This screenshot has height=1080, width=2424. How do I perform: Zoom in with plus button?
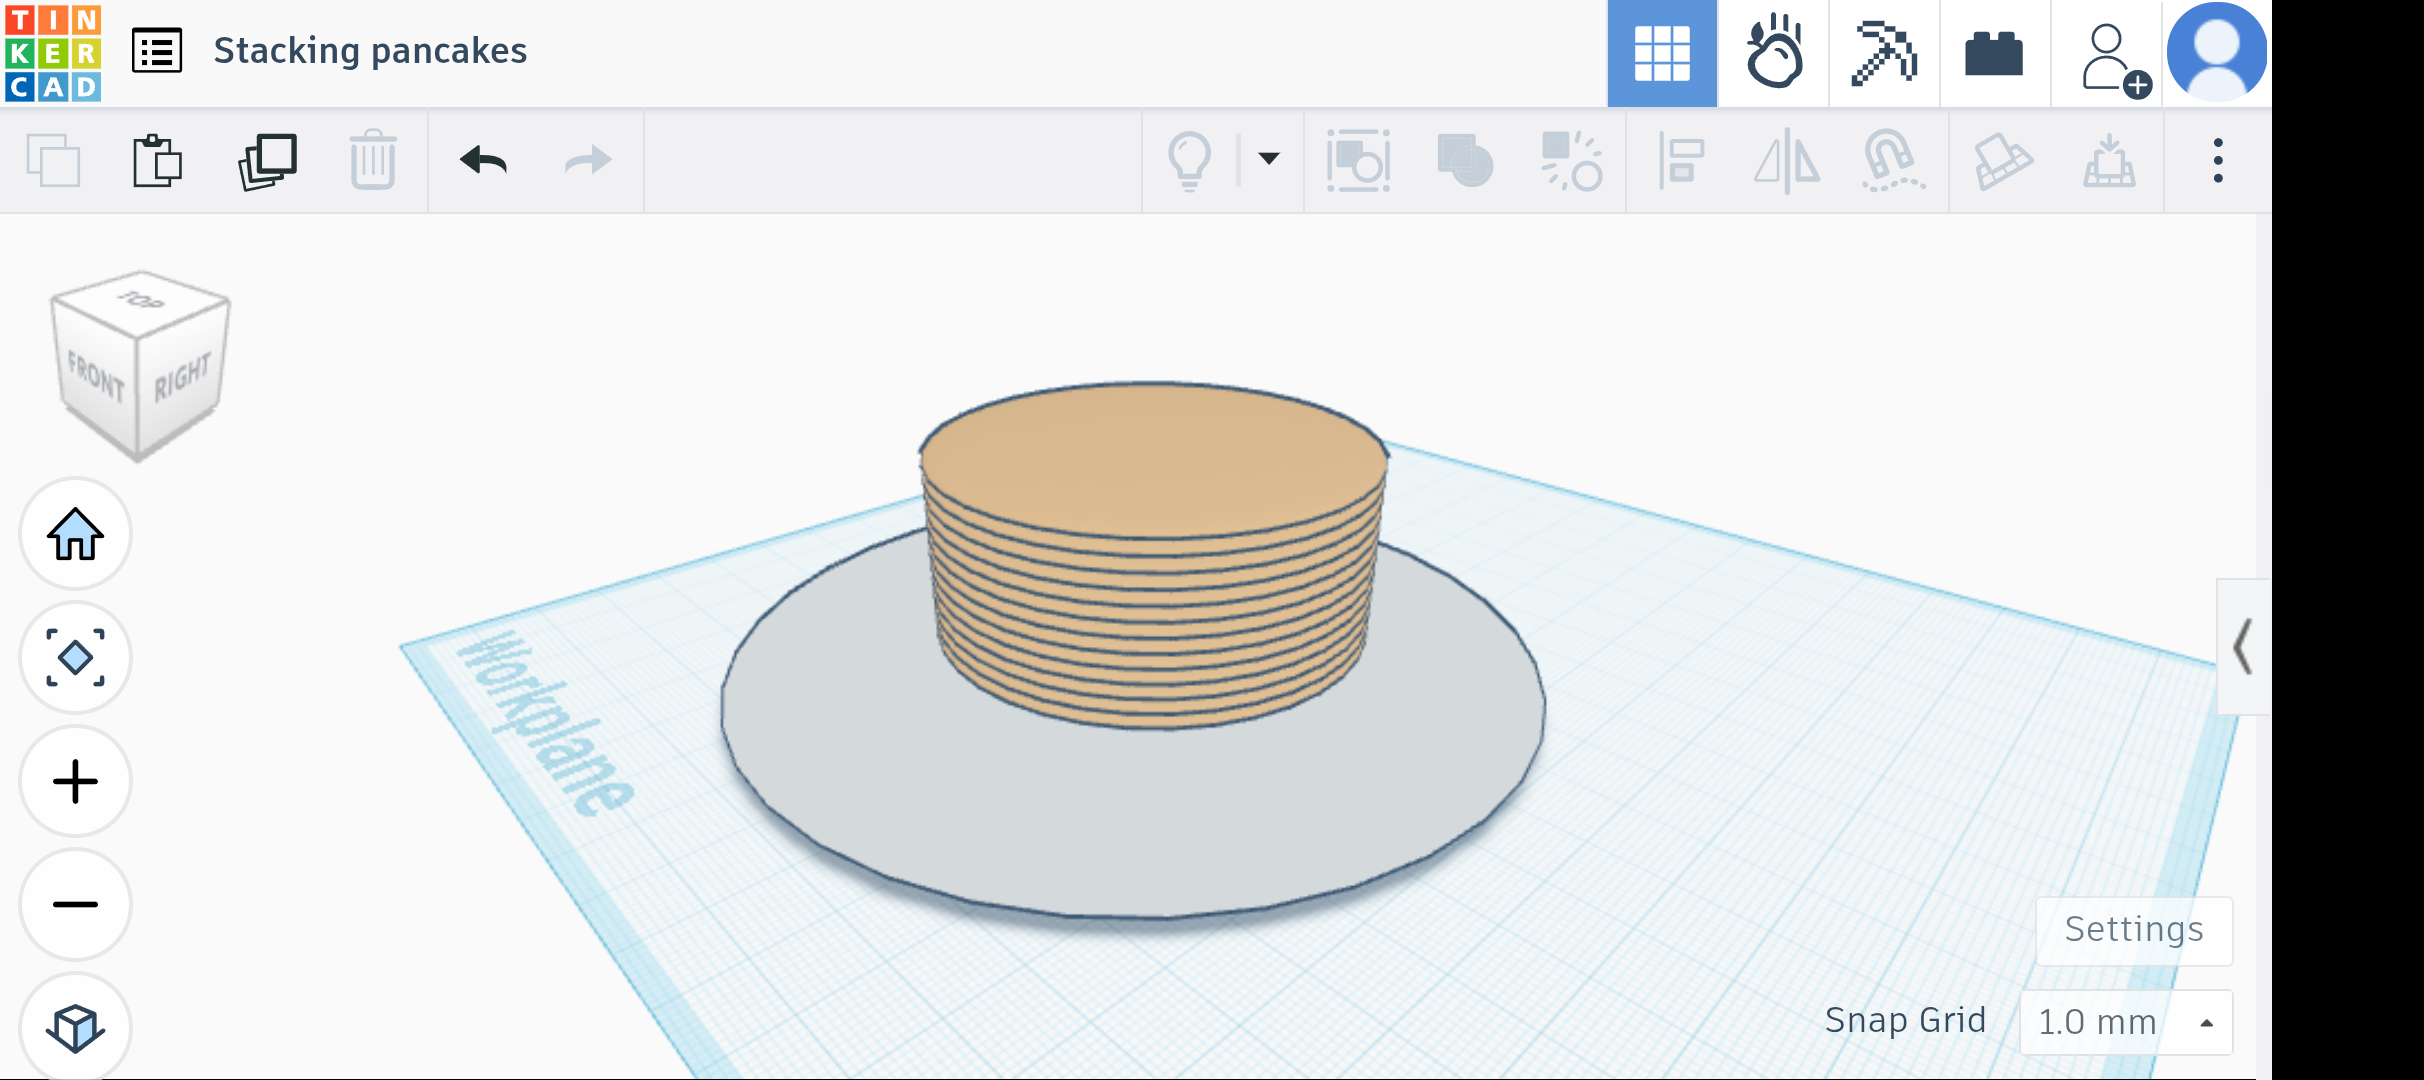coord(75,781)
